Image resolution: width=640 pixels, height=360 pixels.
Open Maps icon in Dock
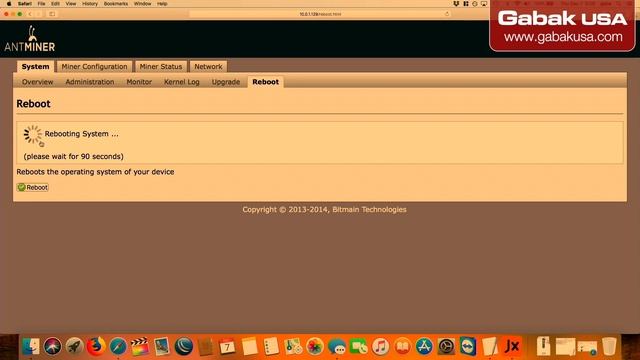tap(293, 347)
